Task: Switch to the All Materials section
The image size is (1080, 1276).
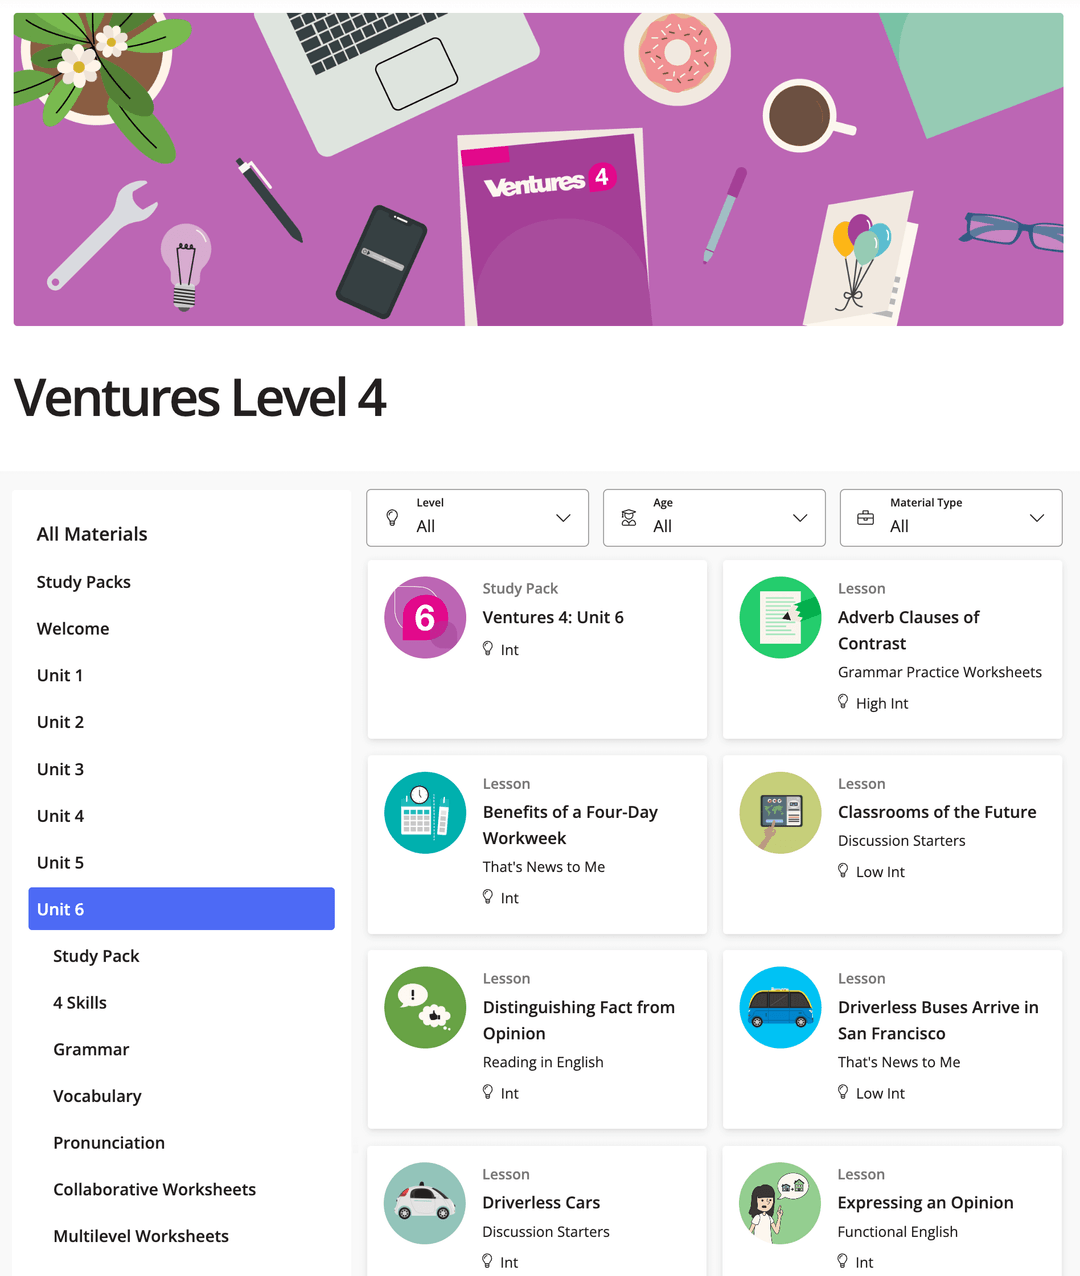Action: tap(92, 534)
